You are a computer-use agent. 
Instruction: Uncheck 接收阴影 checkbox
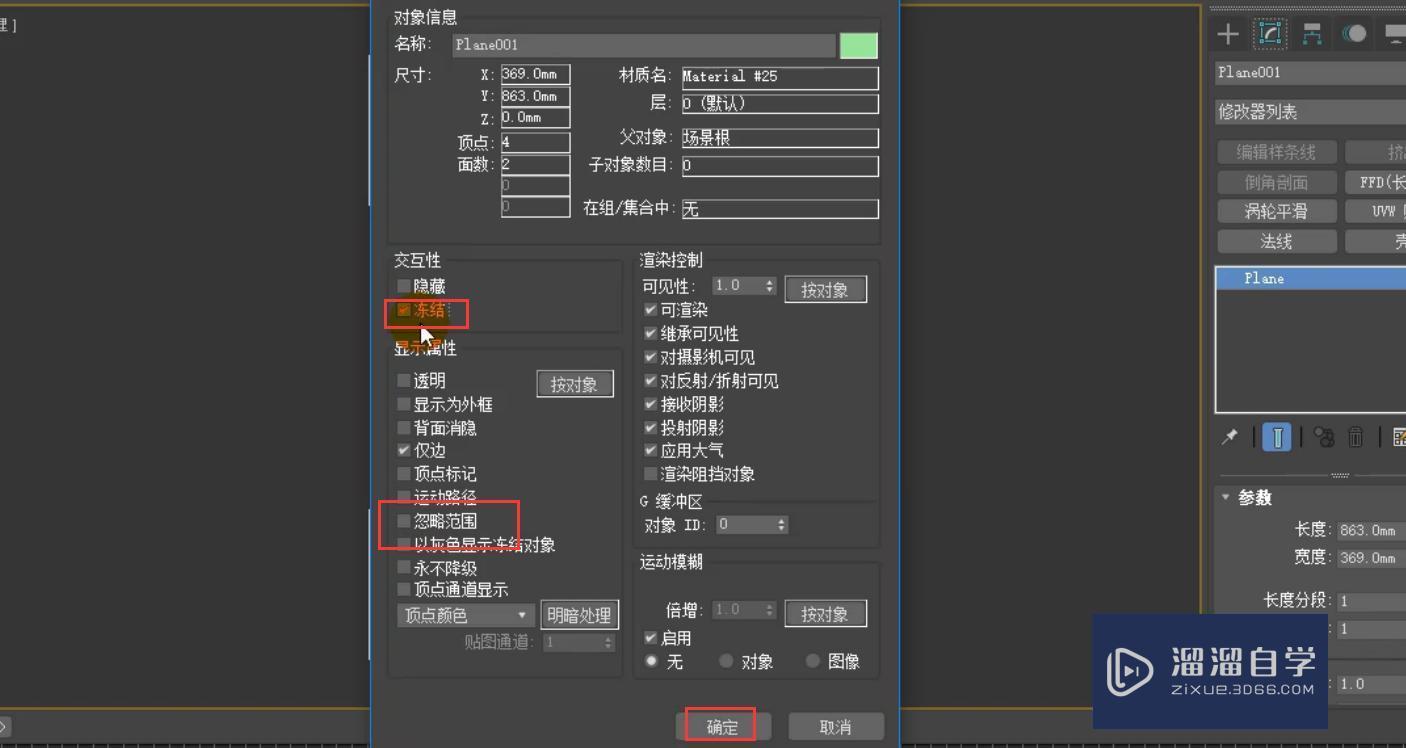point(651,404)
